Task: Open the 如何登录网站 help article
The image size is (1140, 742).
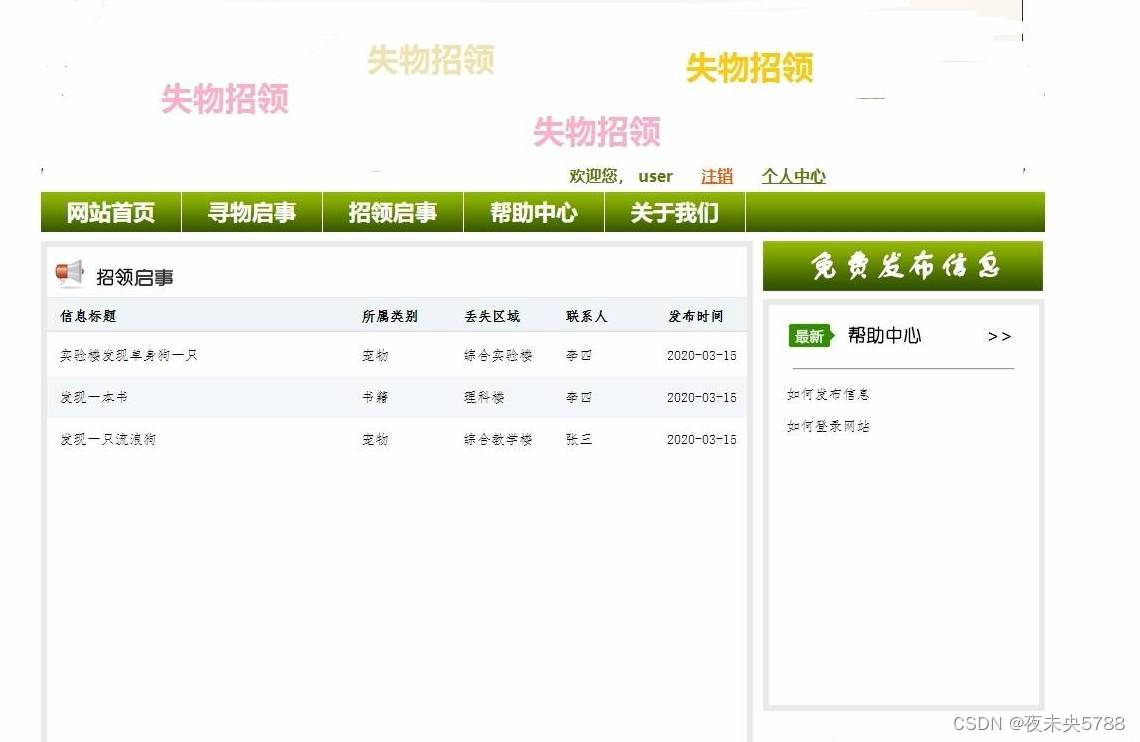Action: tap(827, 426)
